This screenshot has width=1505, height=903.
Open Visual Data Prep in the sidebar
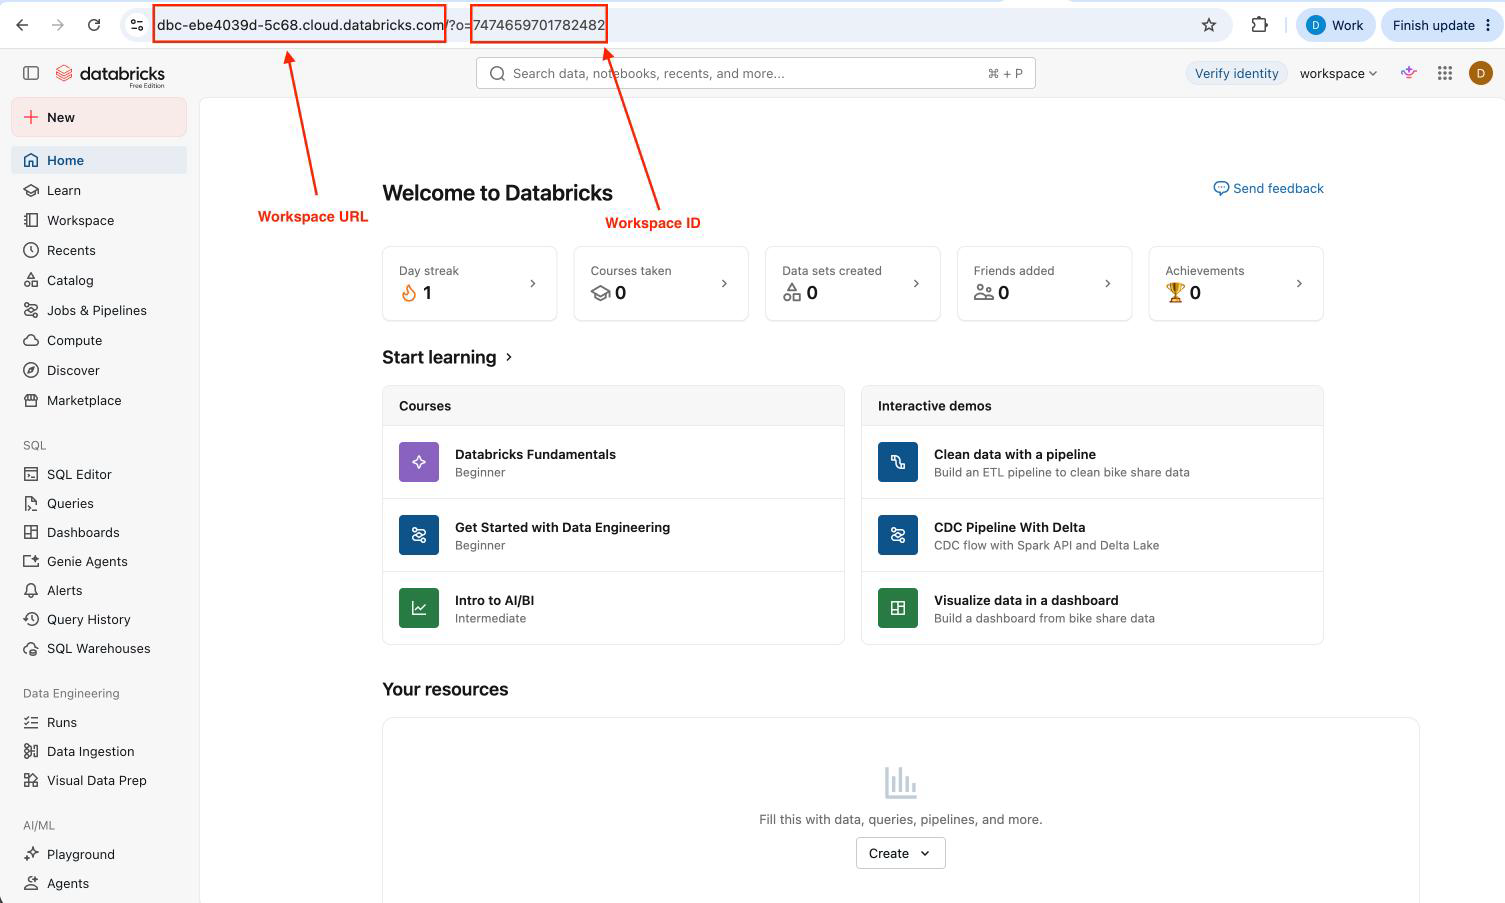click(x=99, y=780)
